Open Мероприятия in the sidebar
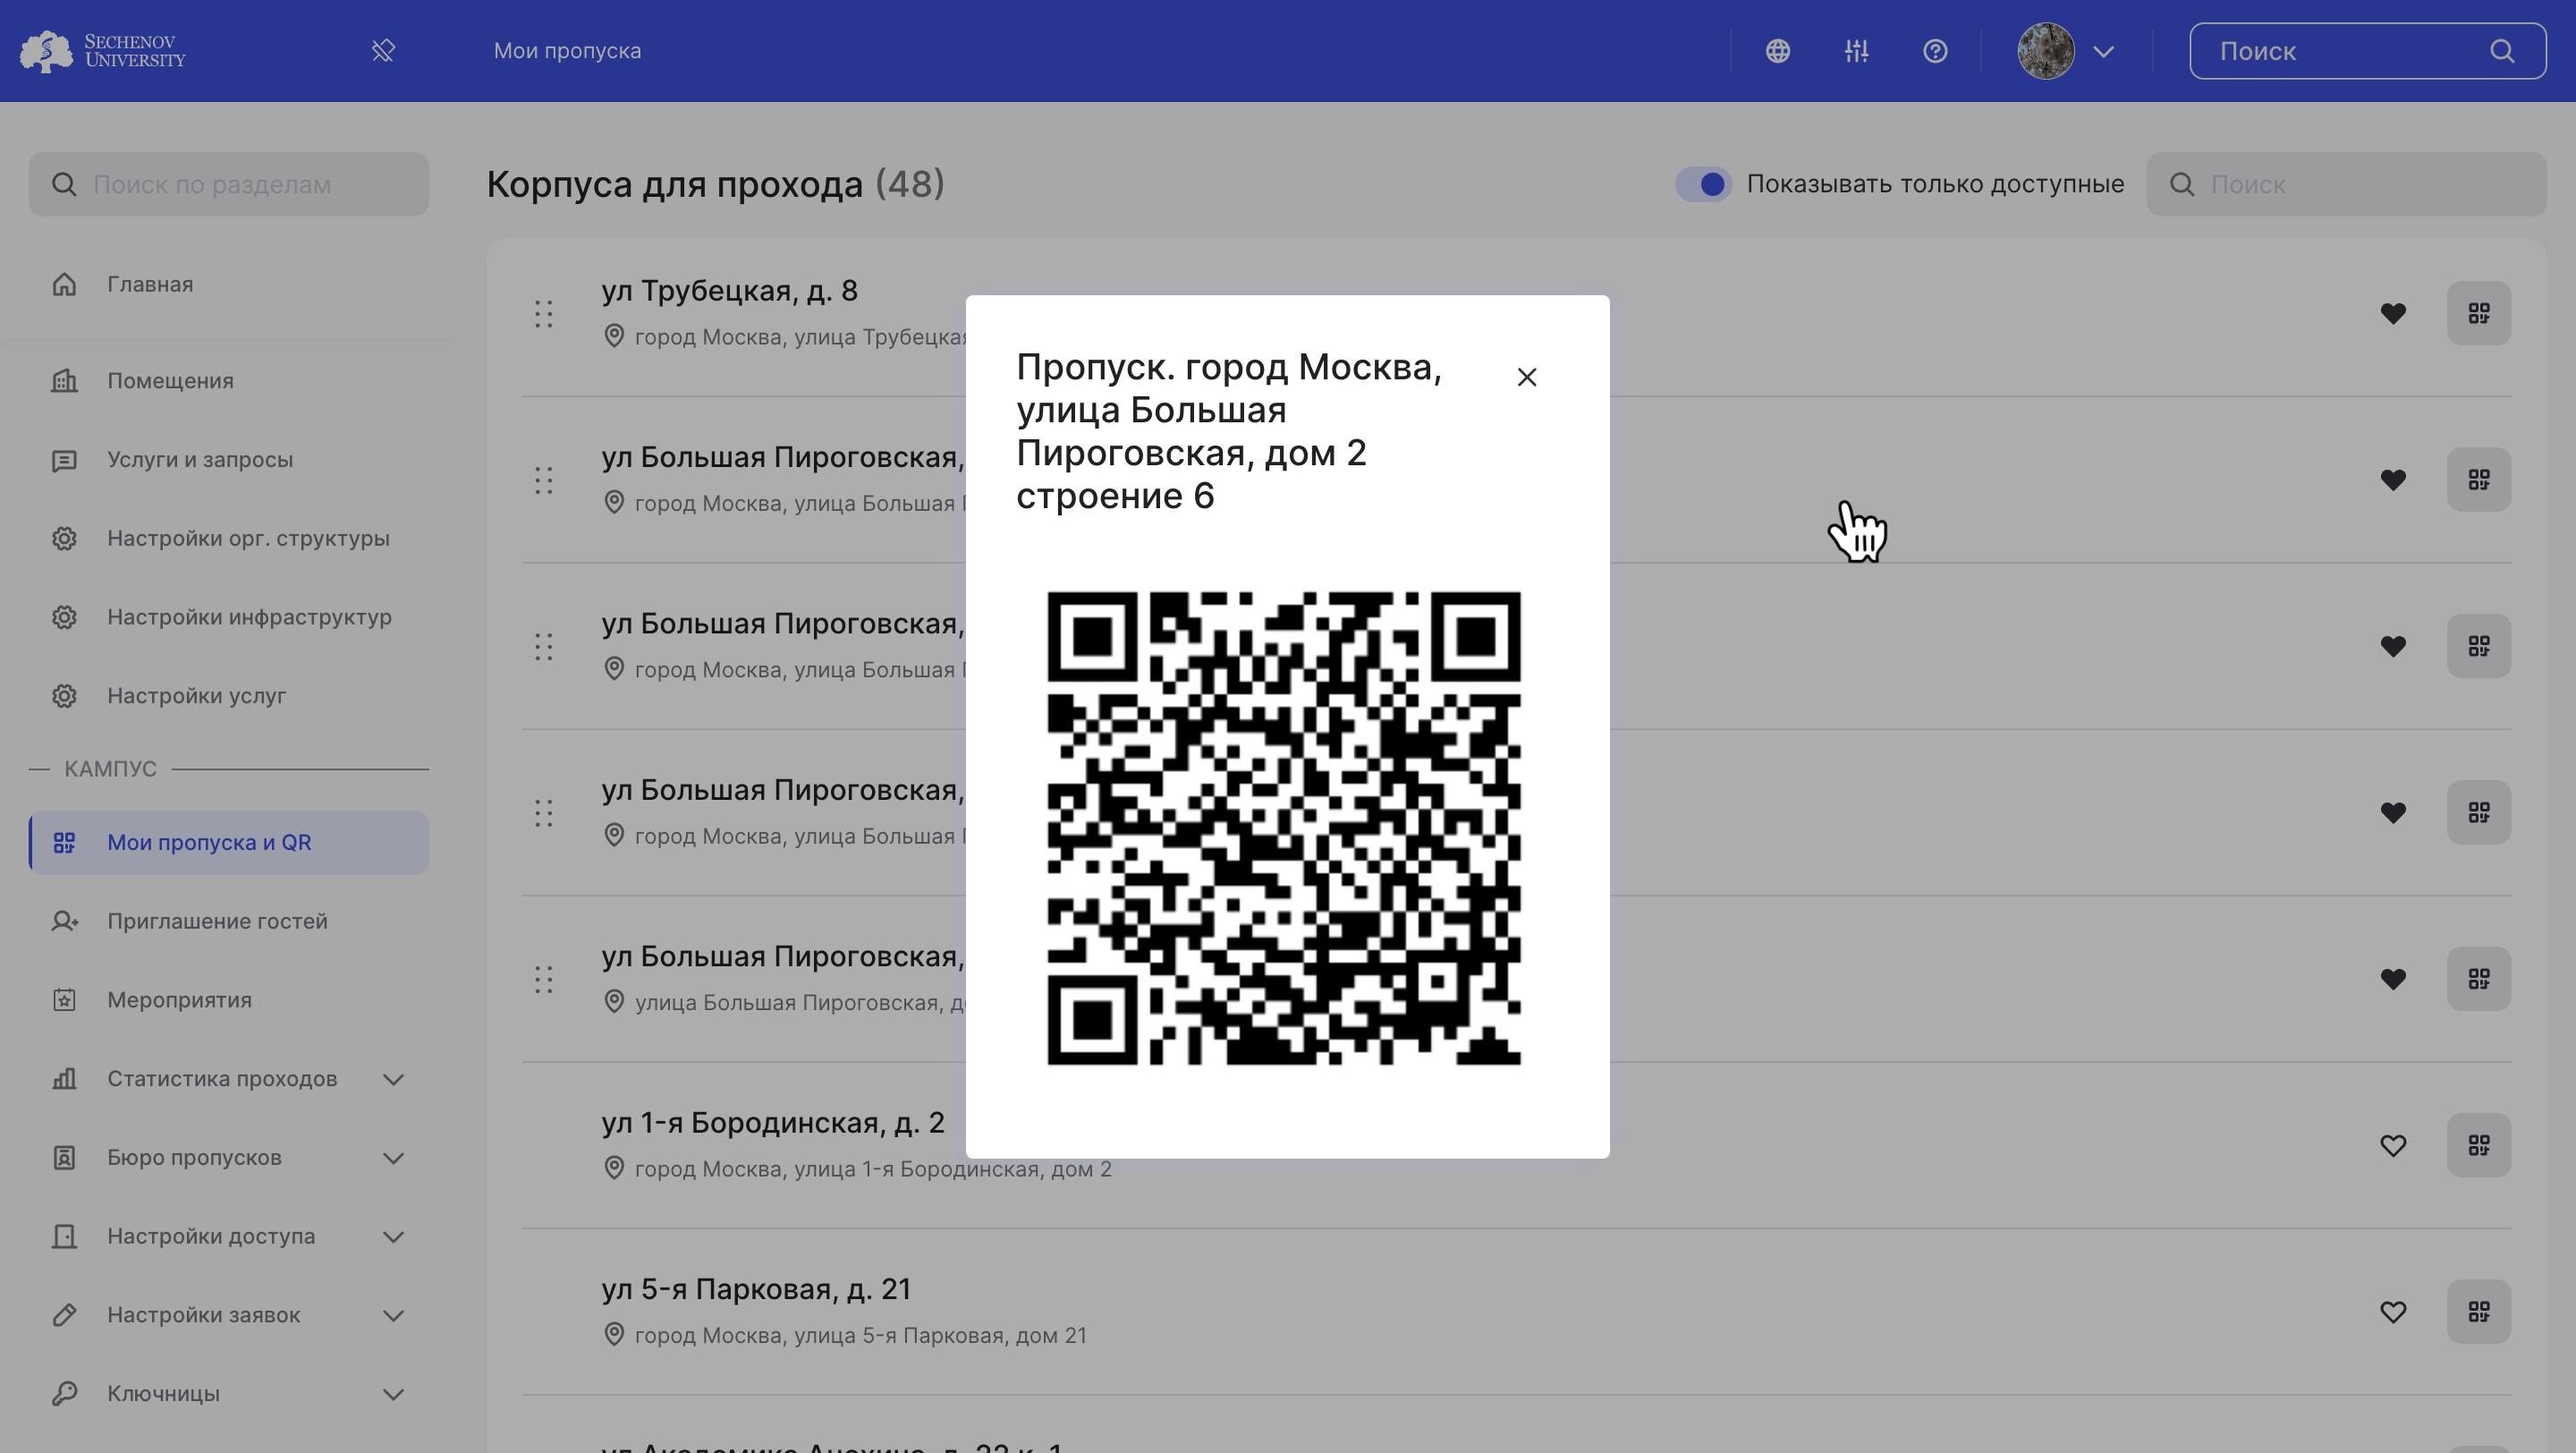 tap(228, 1000)
